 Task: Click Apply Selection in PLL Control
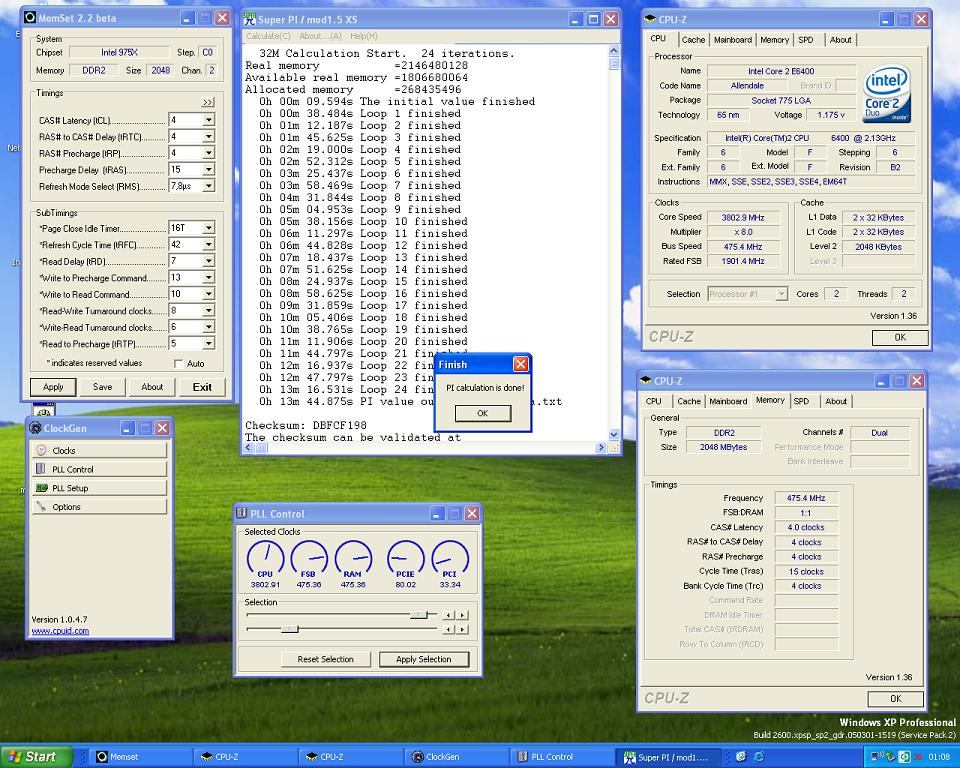point(424,660)
